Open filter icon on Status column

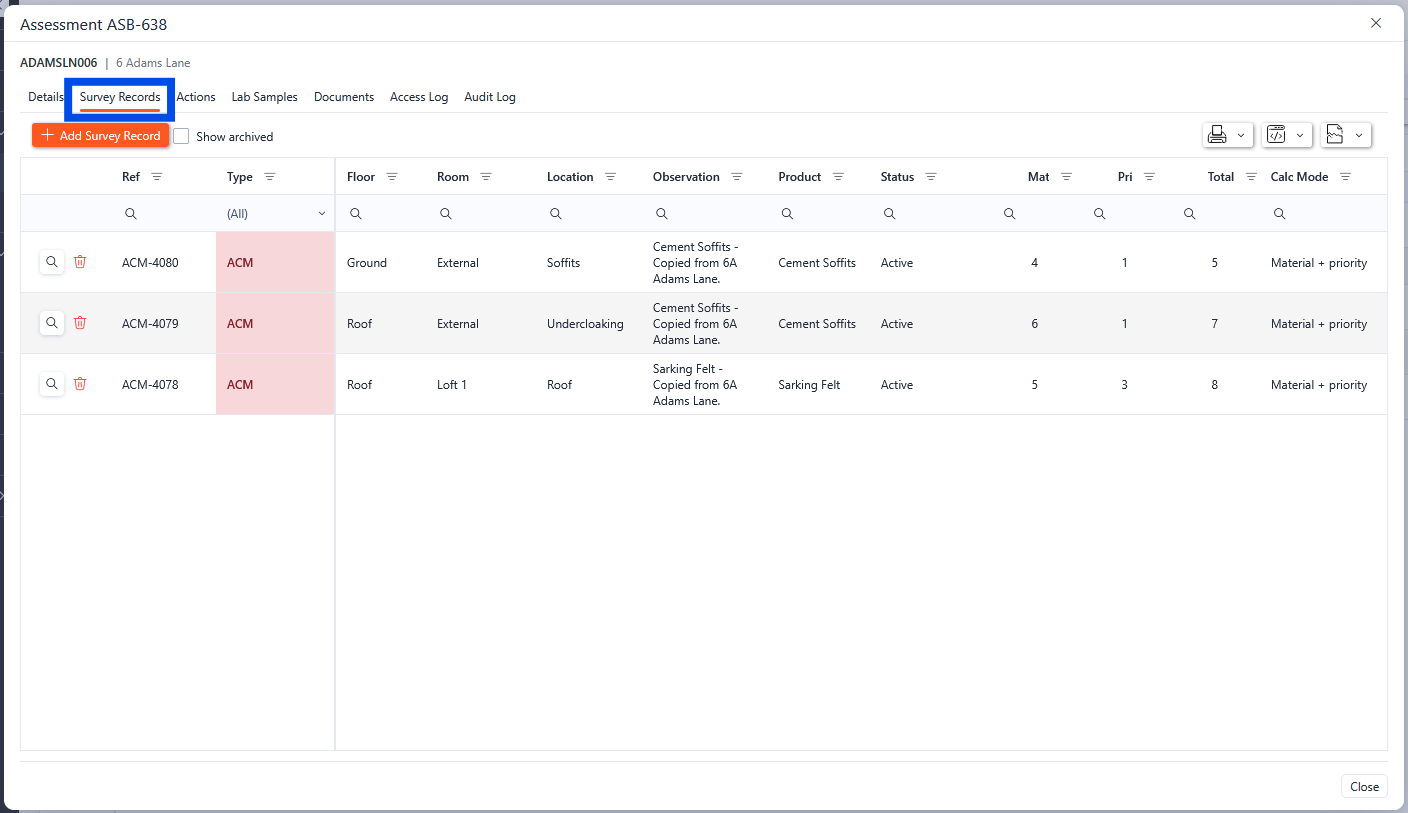click(x=931, y=177)
